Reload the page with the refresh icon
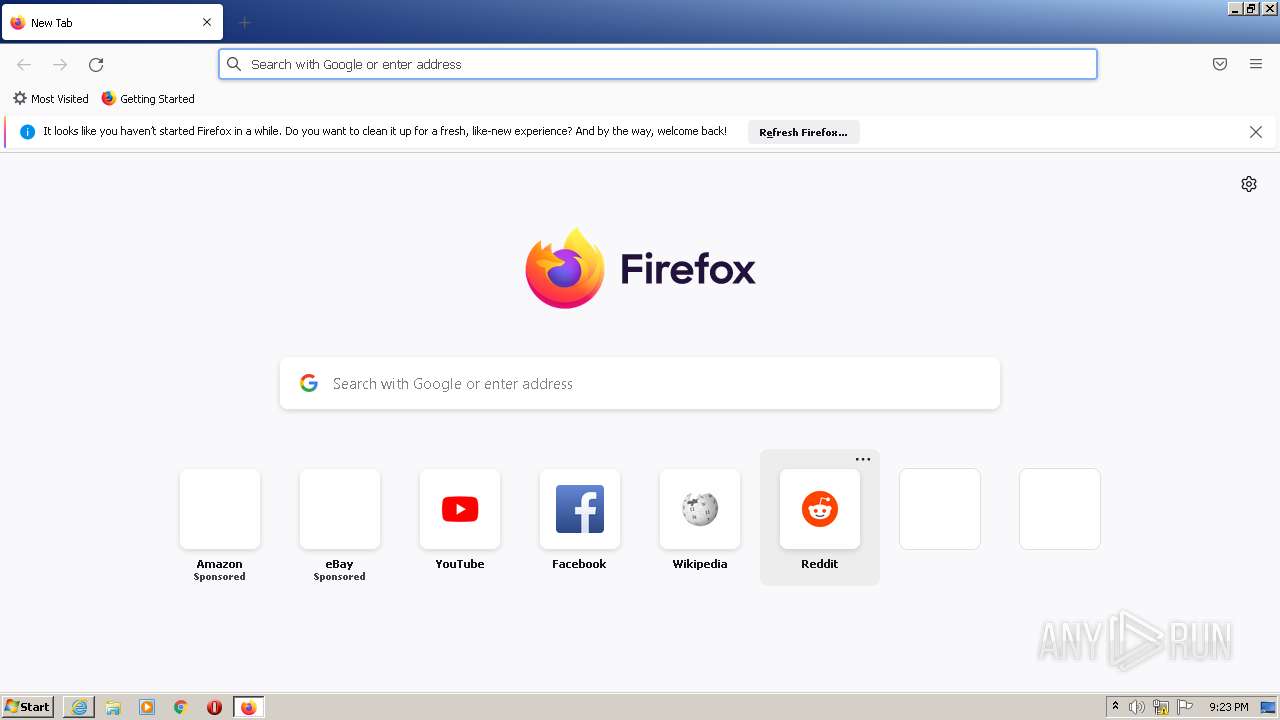Image resolution: width=1280 pixels, height=720 pixels. click(x=96, y=64)
